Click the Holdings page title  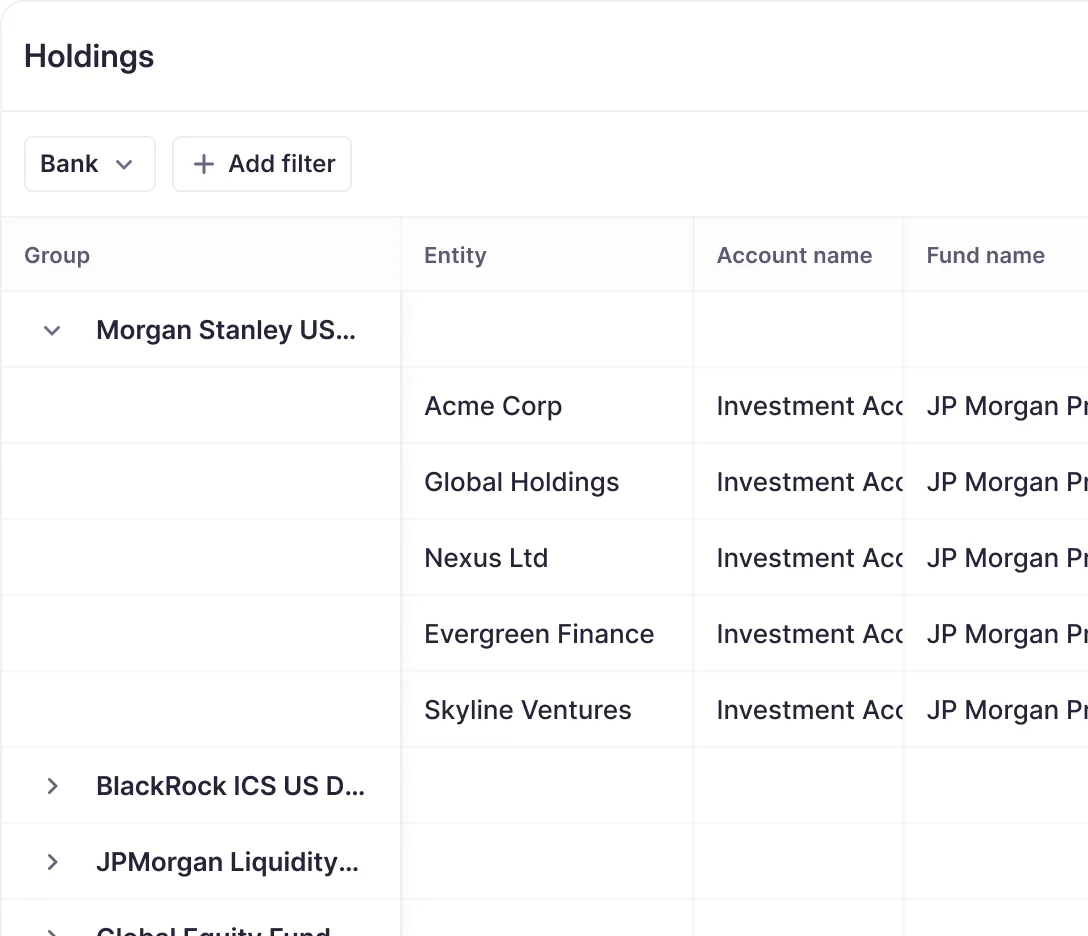coord(89,57)
